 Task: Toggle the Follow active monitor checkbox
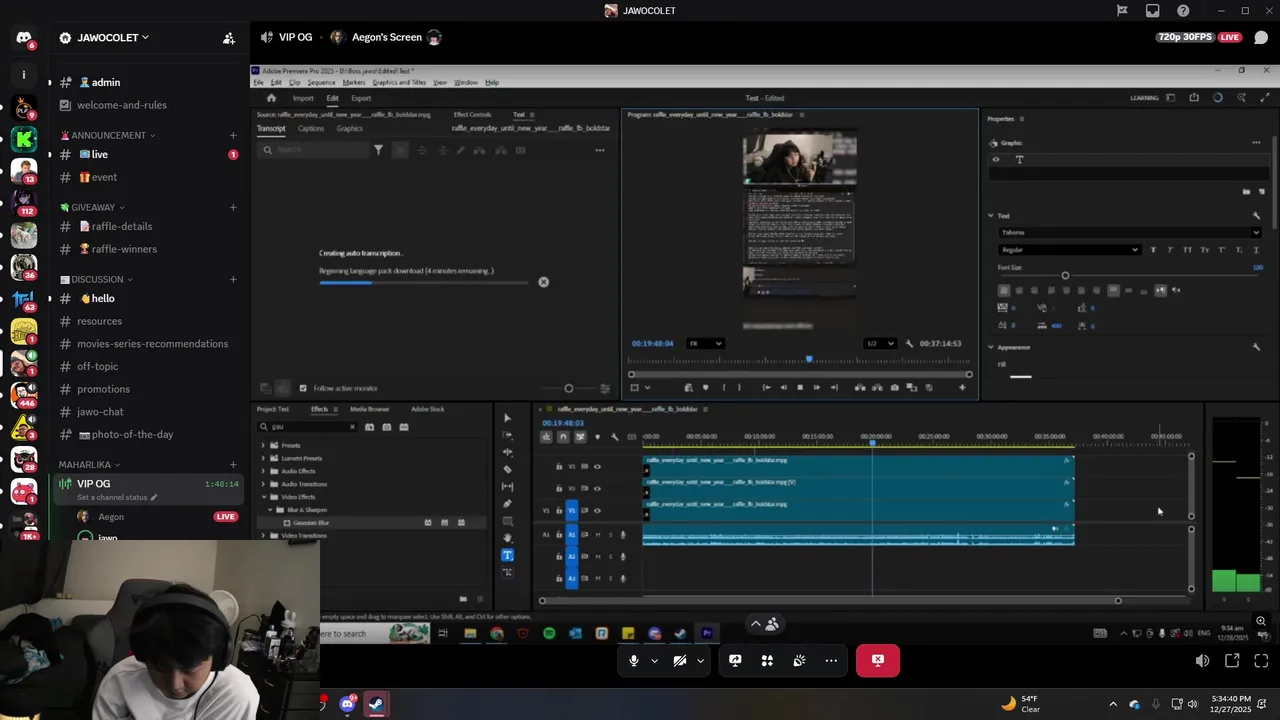[303, 388]
